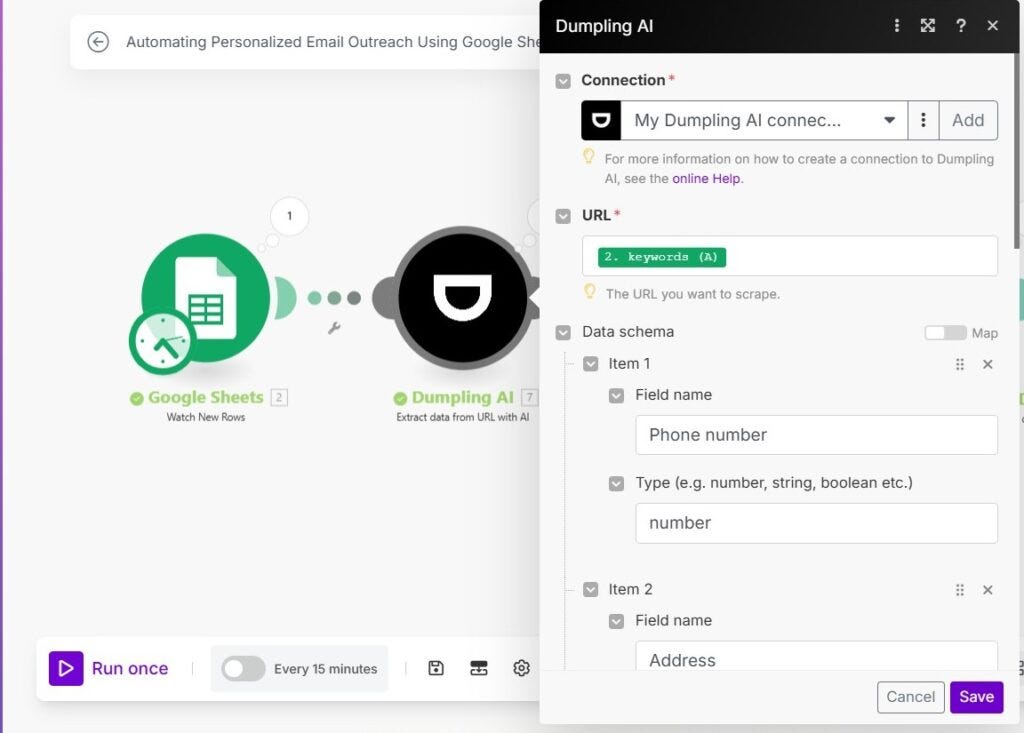
Task: Expand Dumpling AI panel to fullscreen
Action: click(x=927, y=25)
